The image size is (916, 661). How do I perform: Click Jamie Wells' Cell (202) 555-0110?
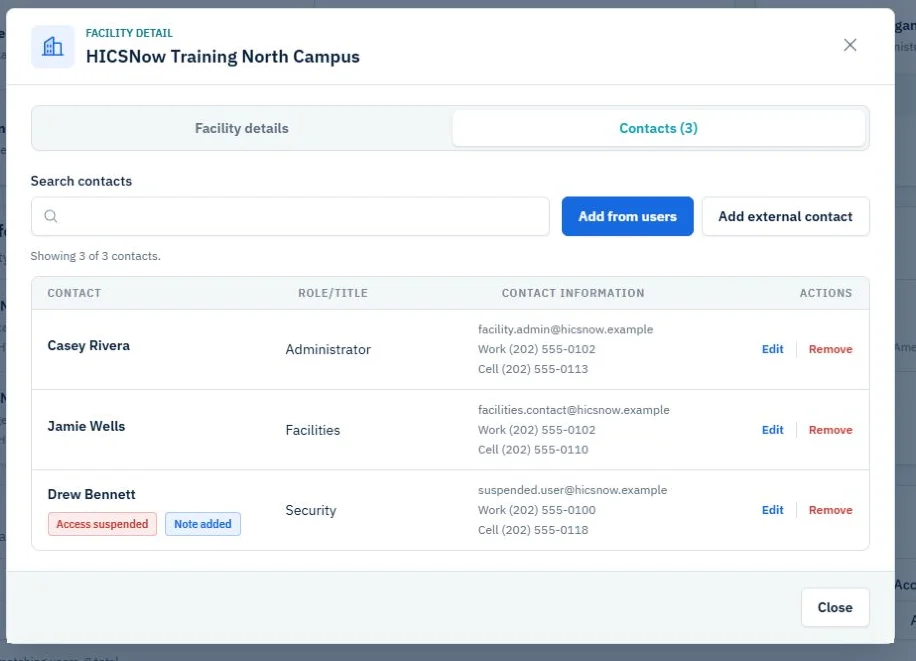coord(533,449)
